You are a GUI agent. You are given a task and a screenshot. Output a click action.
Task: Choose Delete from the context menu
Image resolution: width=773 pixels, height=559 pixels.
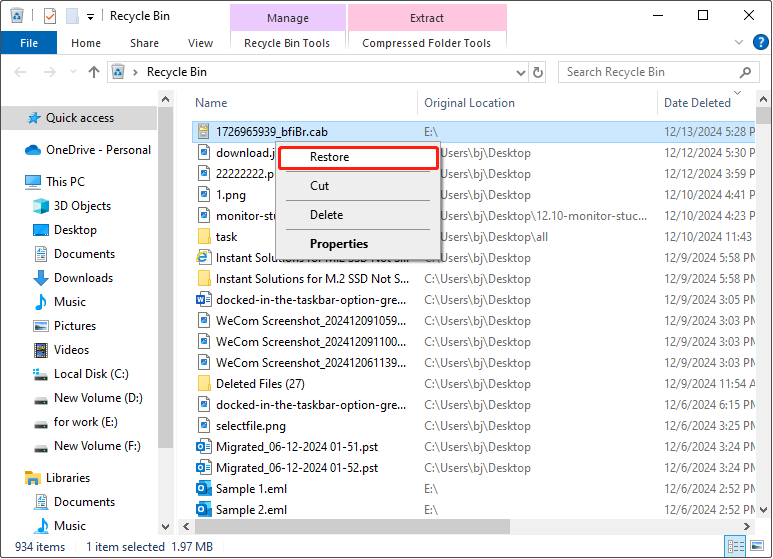(x=358, y=215)
